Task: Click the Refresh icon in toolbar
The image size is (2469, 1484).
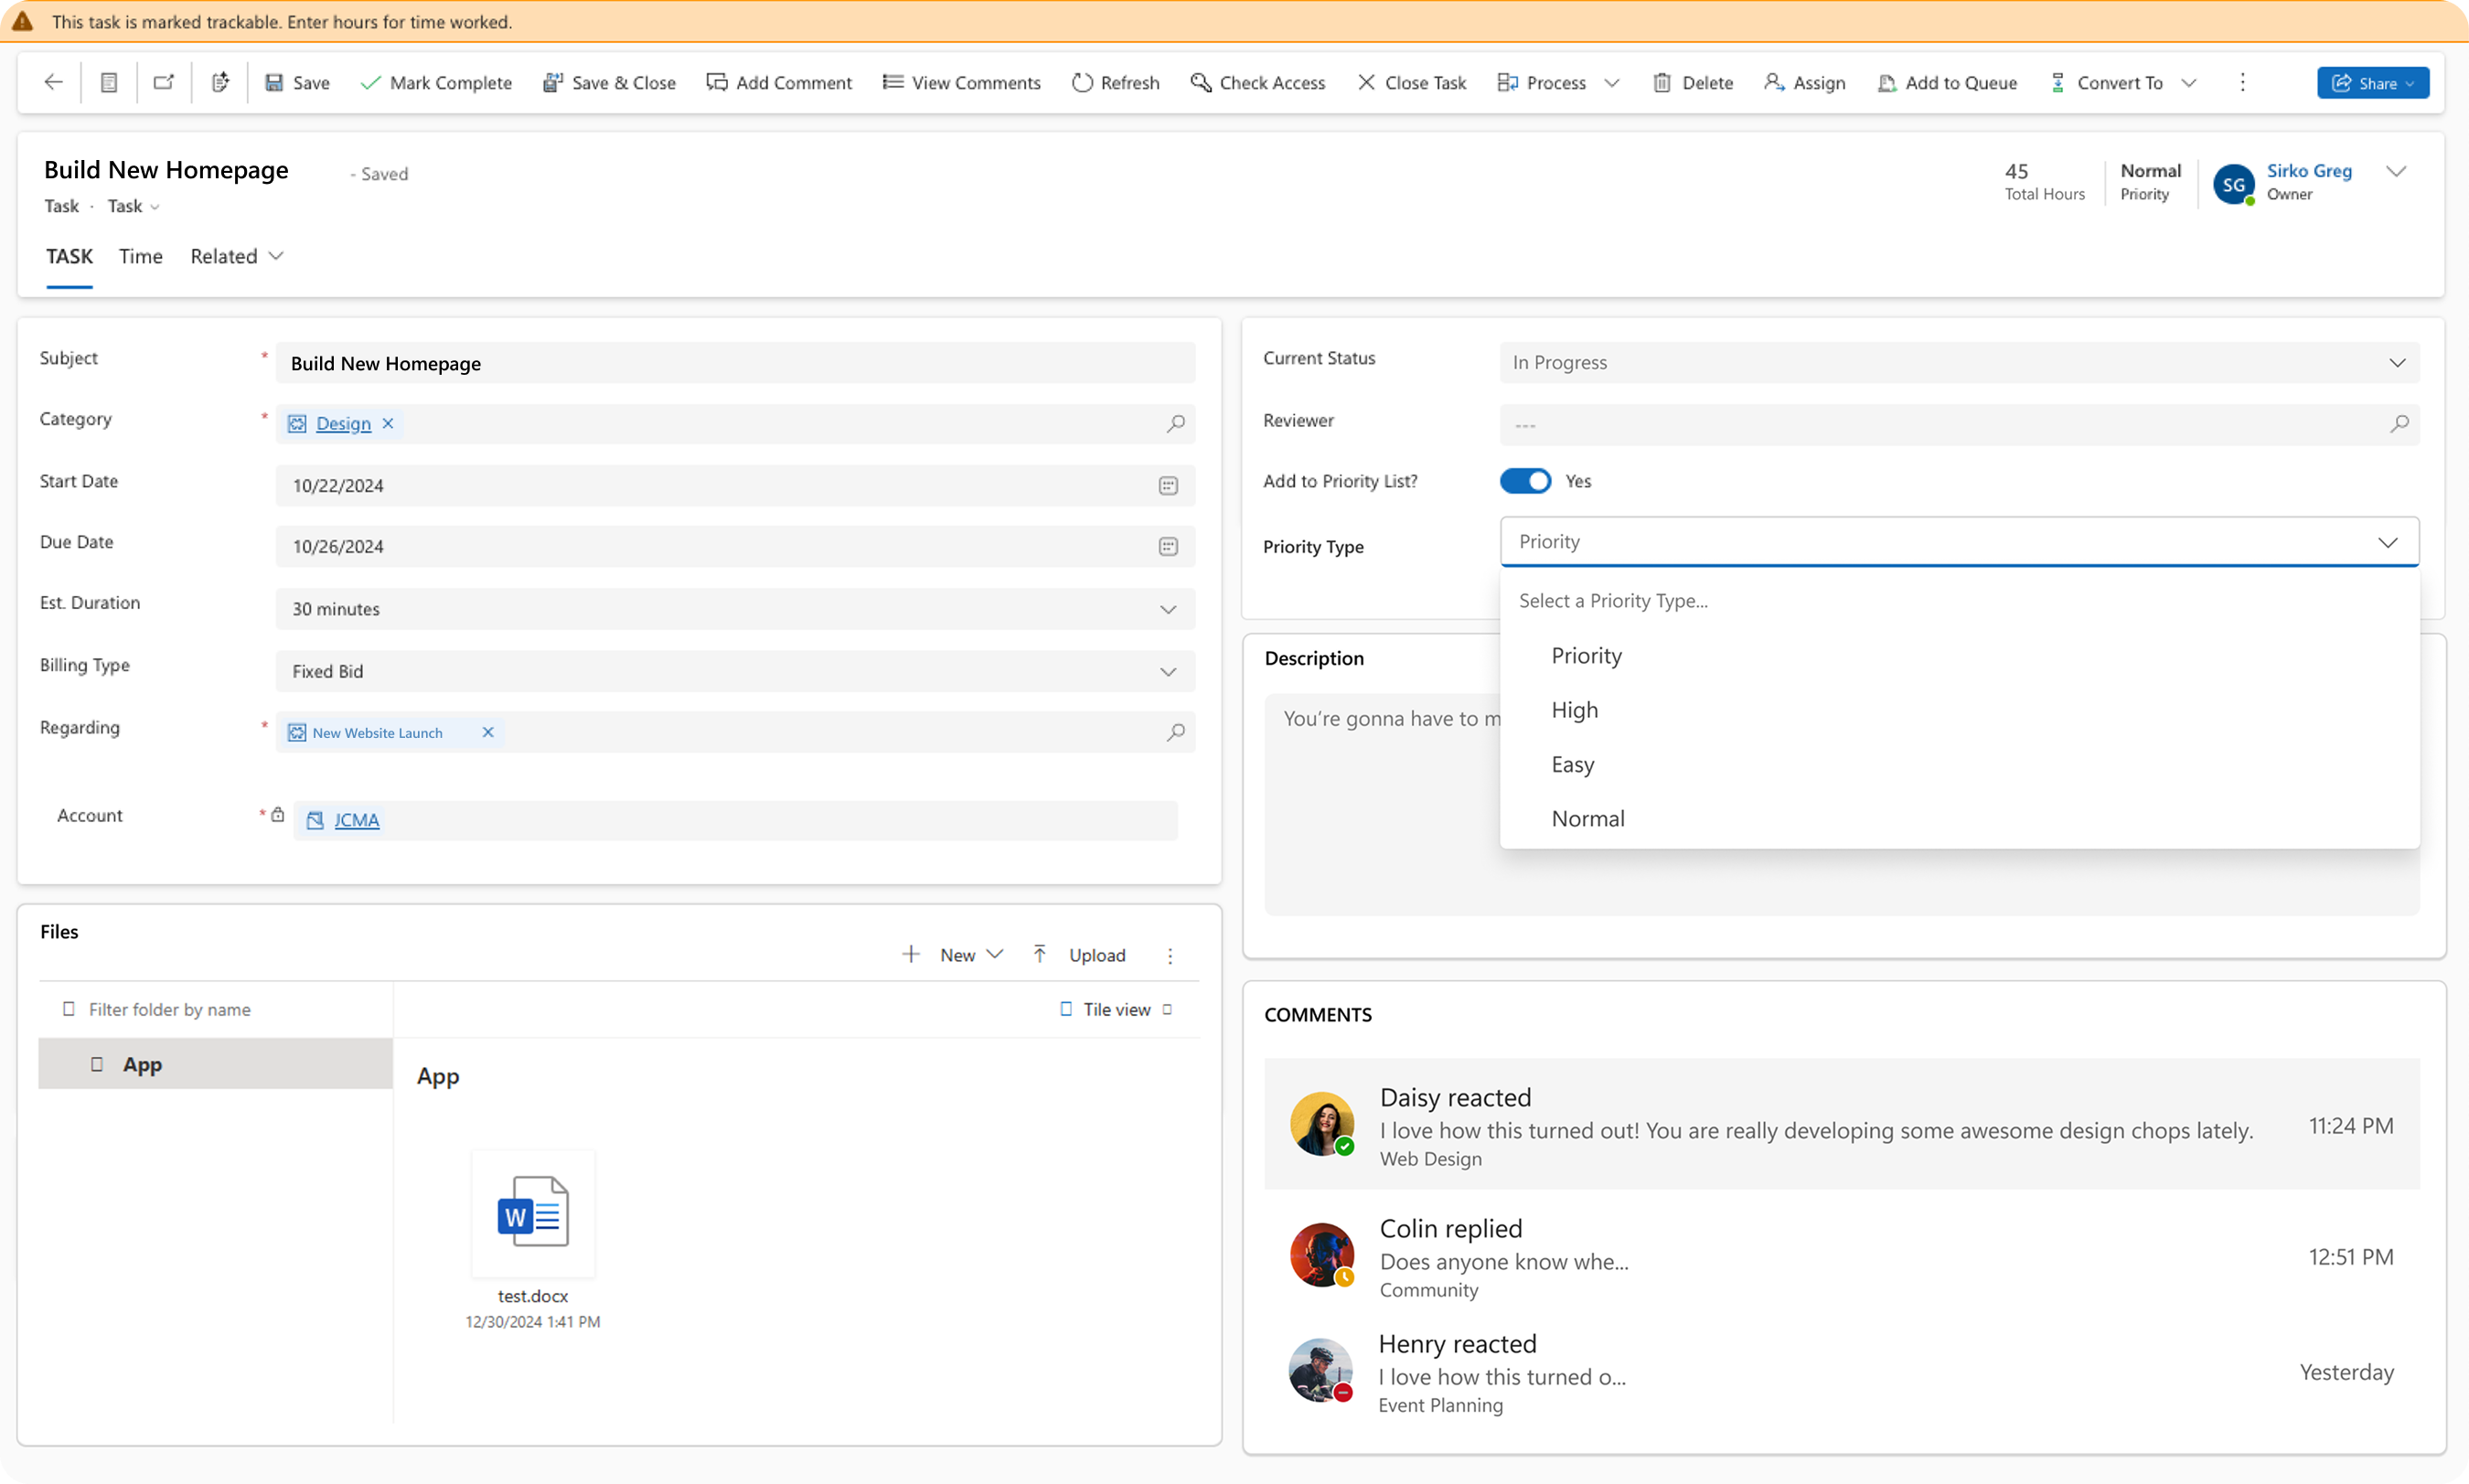Action: pos(1082,83)
